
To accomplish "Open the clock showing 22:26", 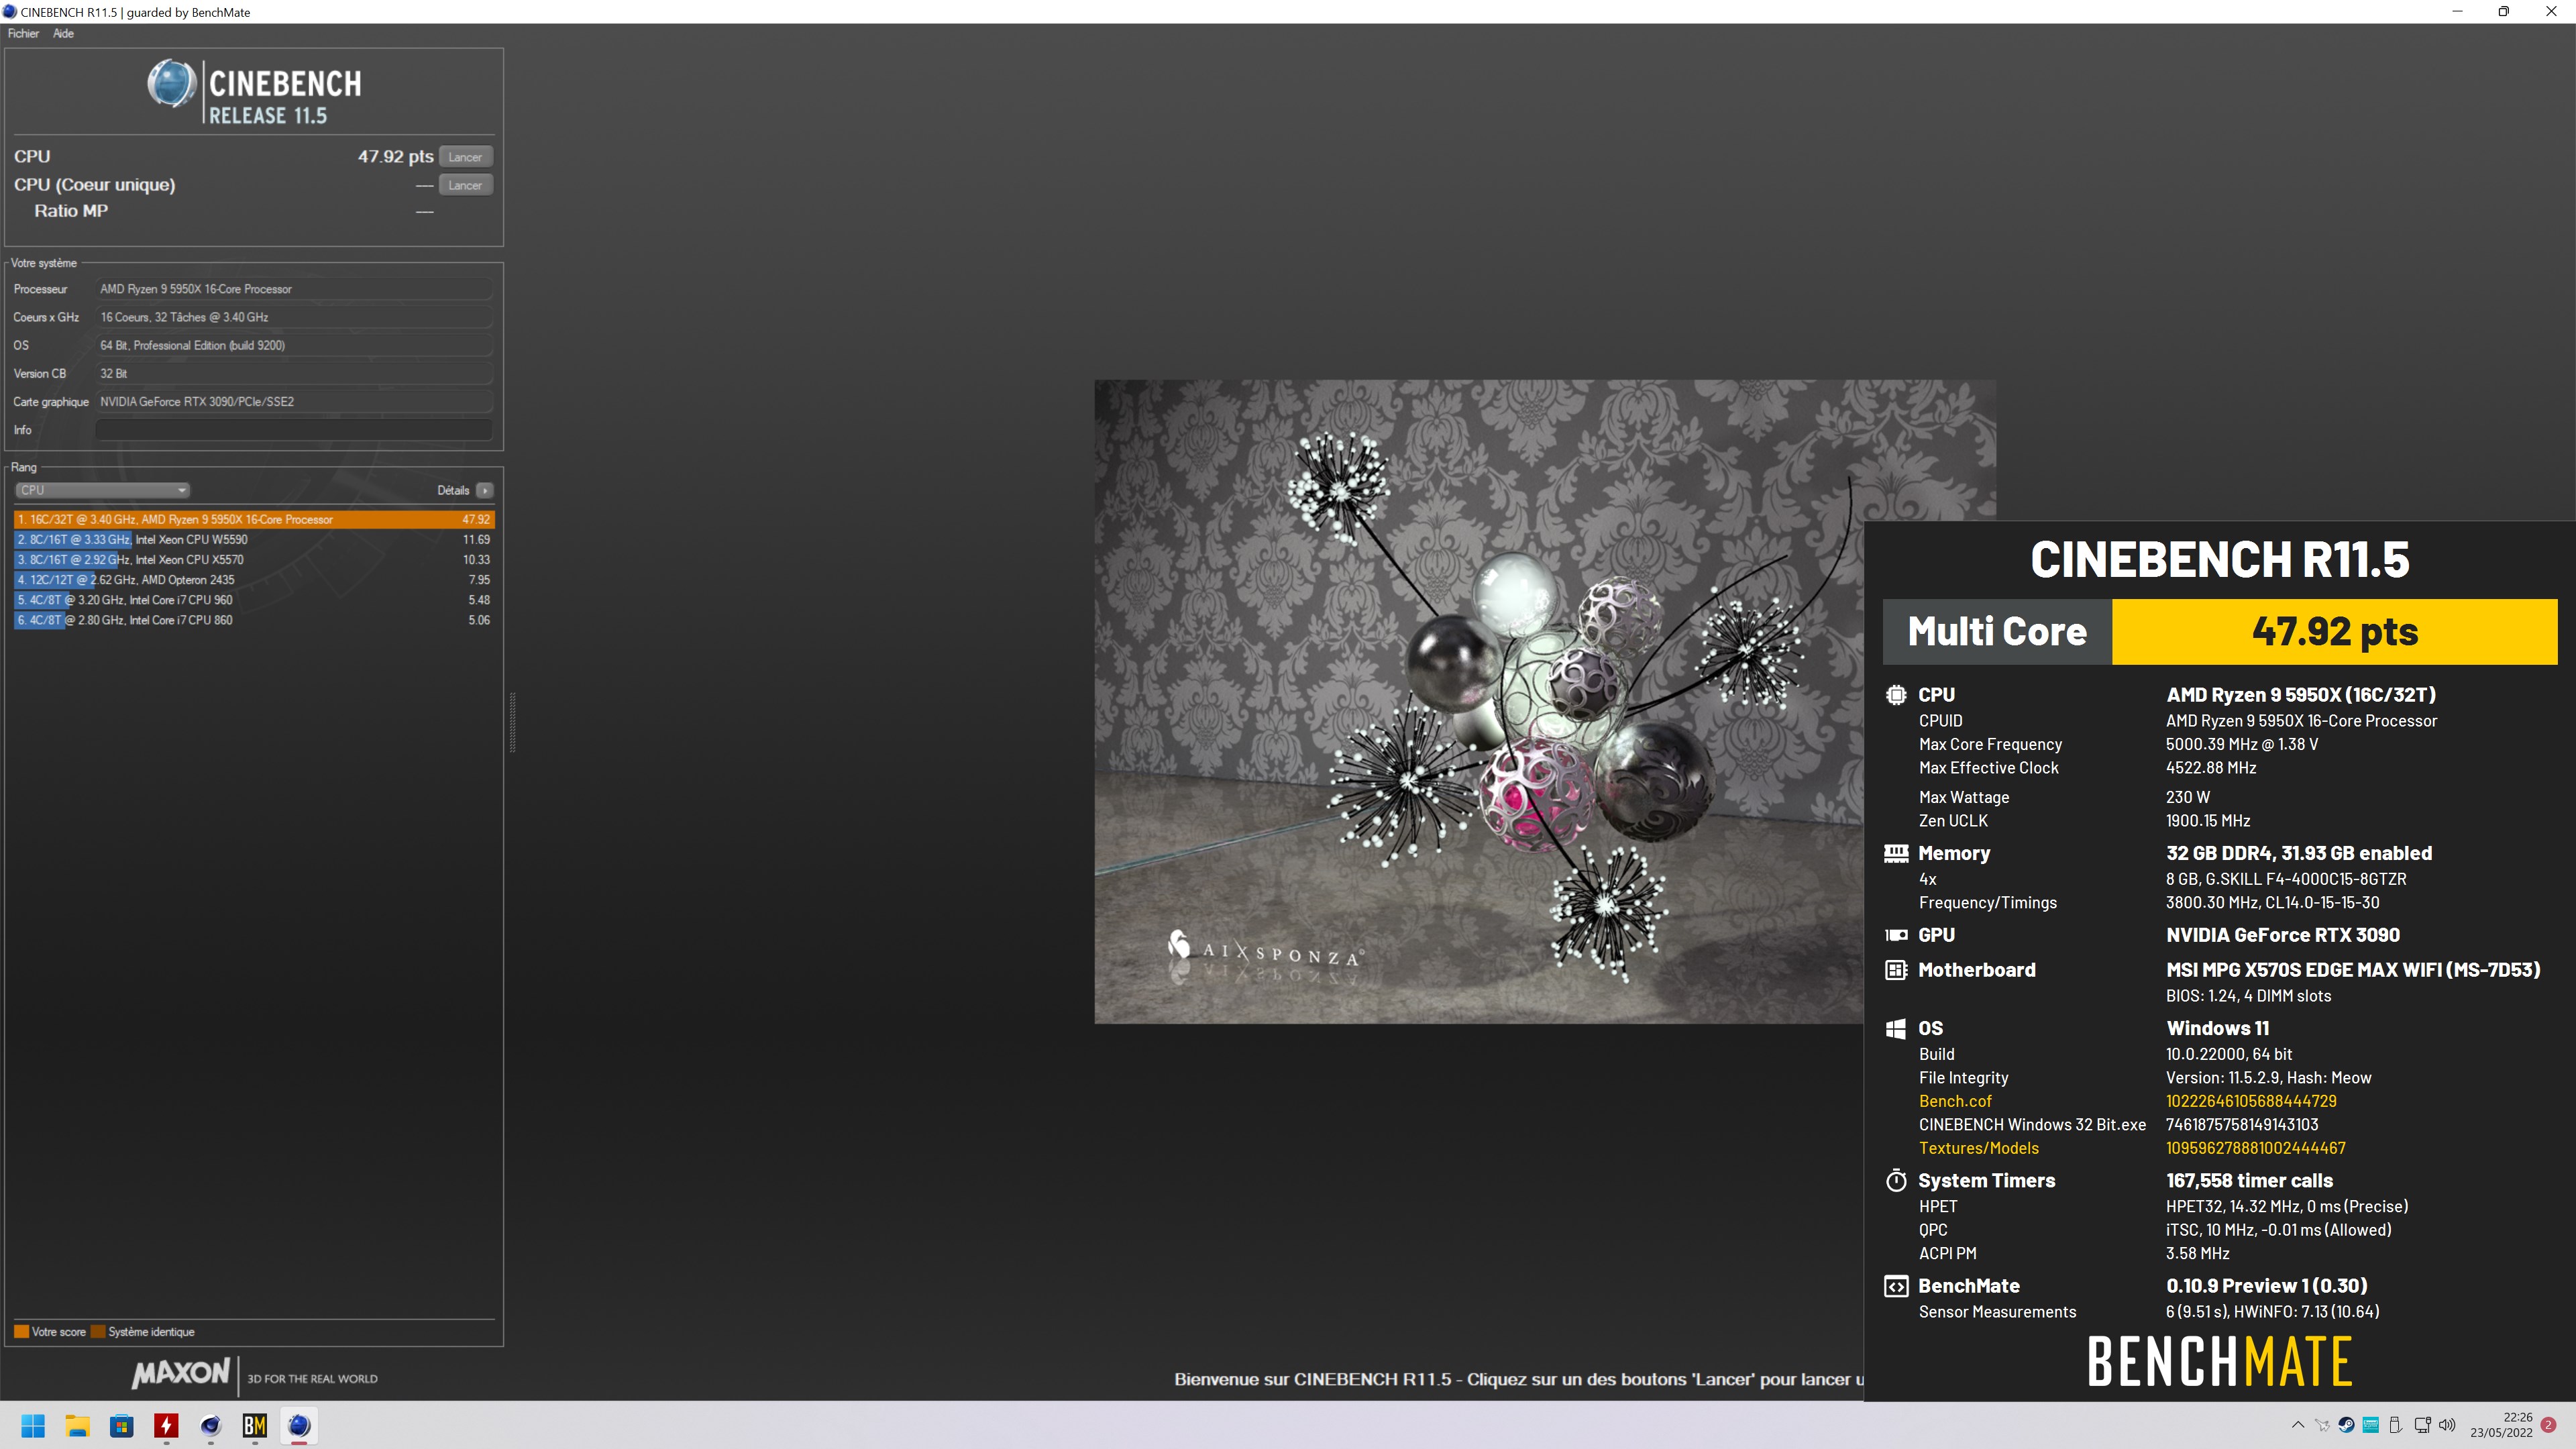I will point(2501,1425).
